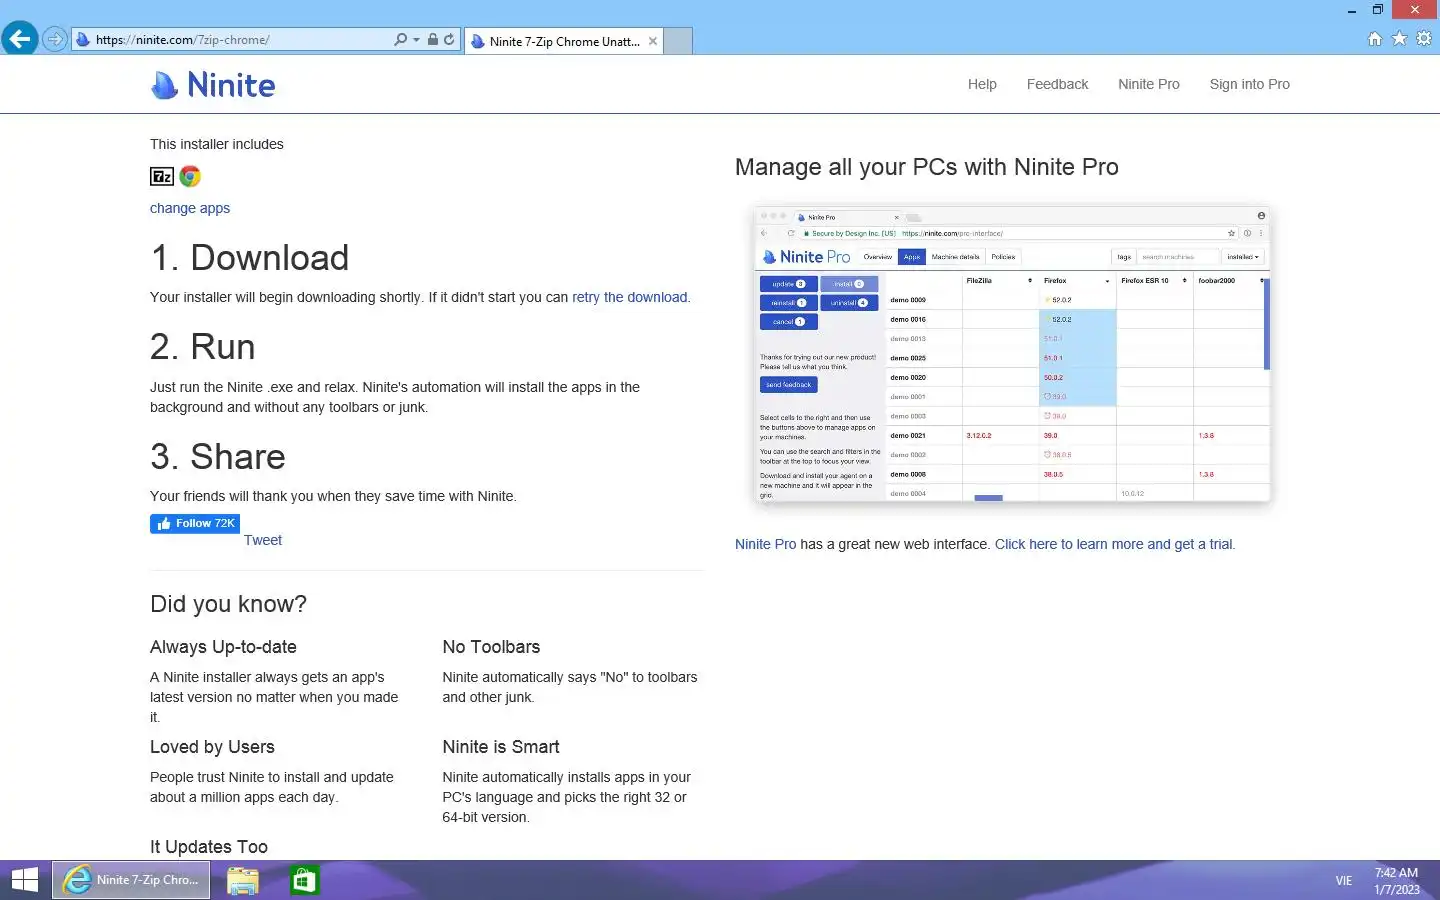Viewport: 1440px width, 900px height.
Task: Open the Help menu link
Action: (982, 84)
